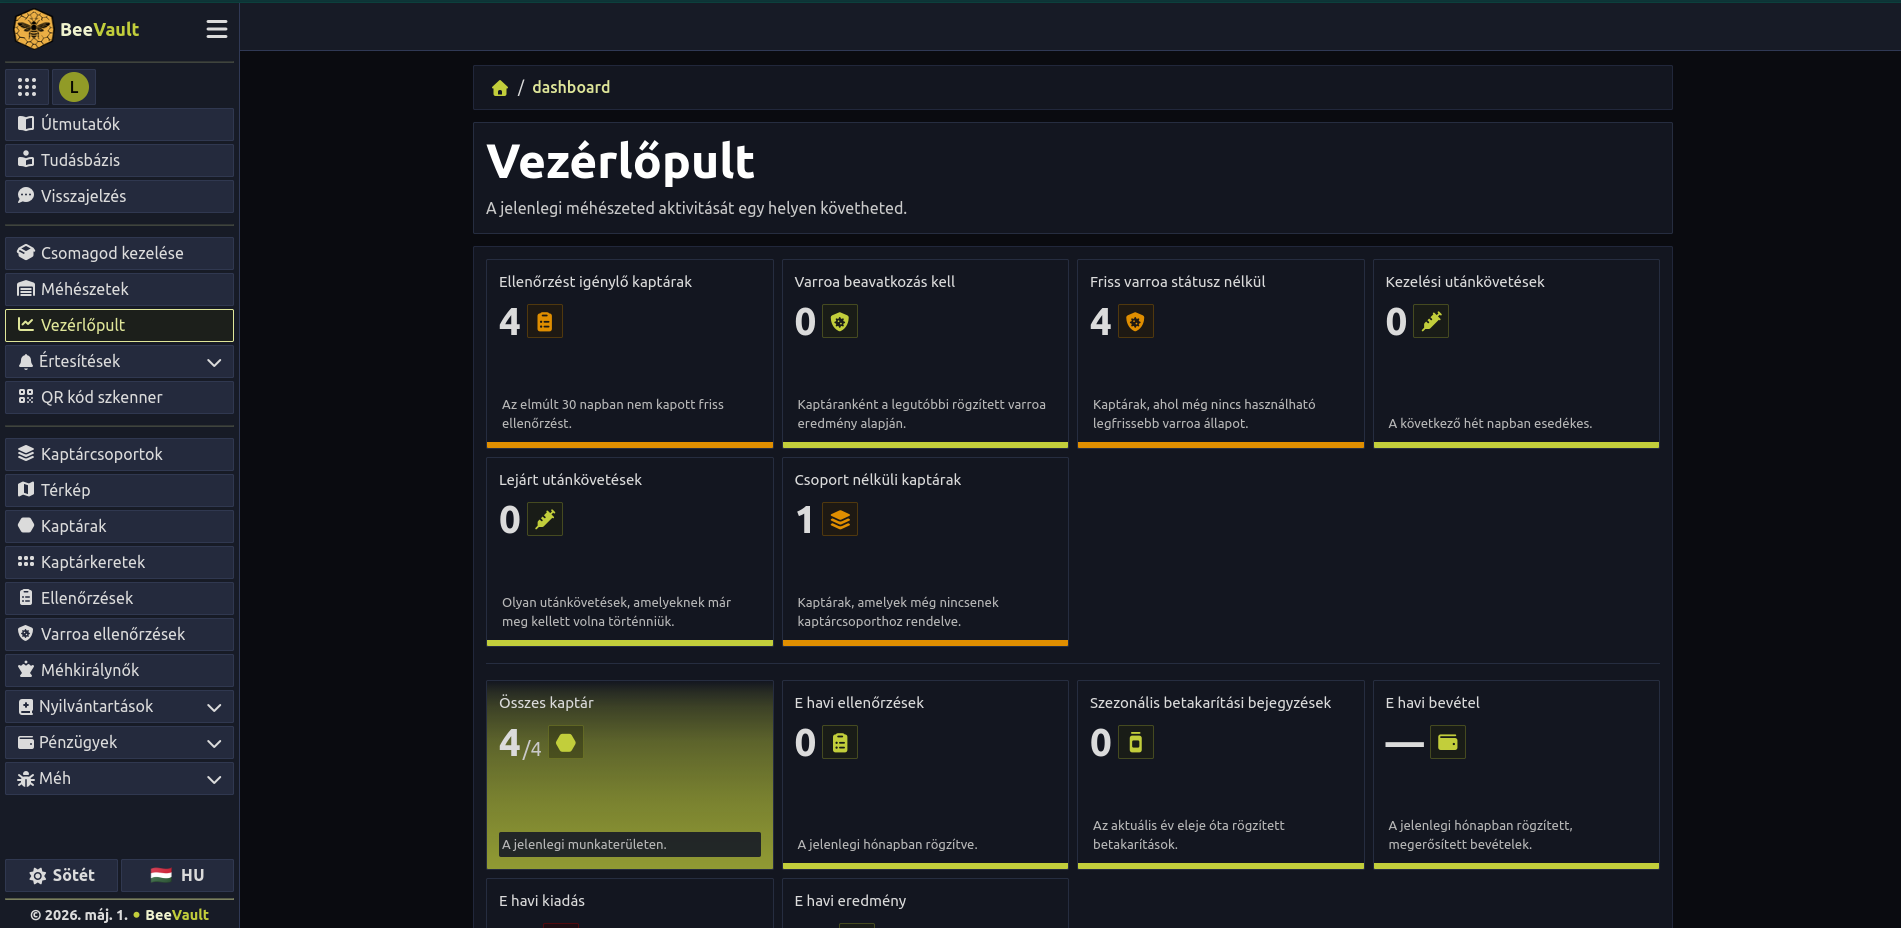Viewport: 1901px width, 928px height.
Task: Open Útmutatók in the sidebar
Action: click(x=119, y=124)
